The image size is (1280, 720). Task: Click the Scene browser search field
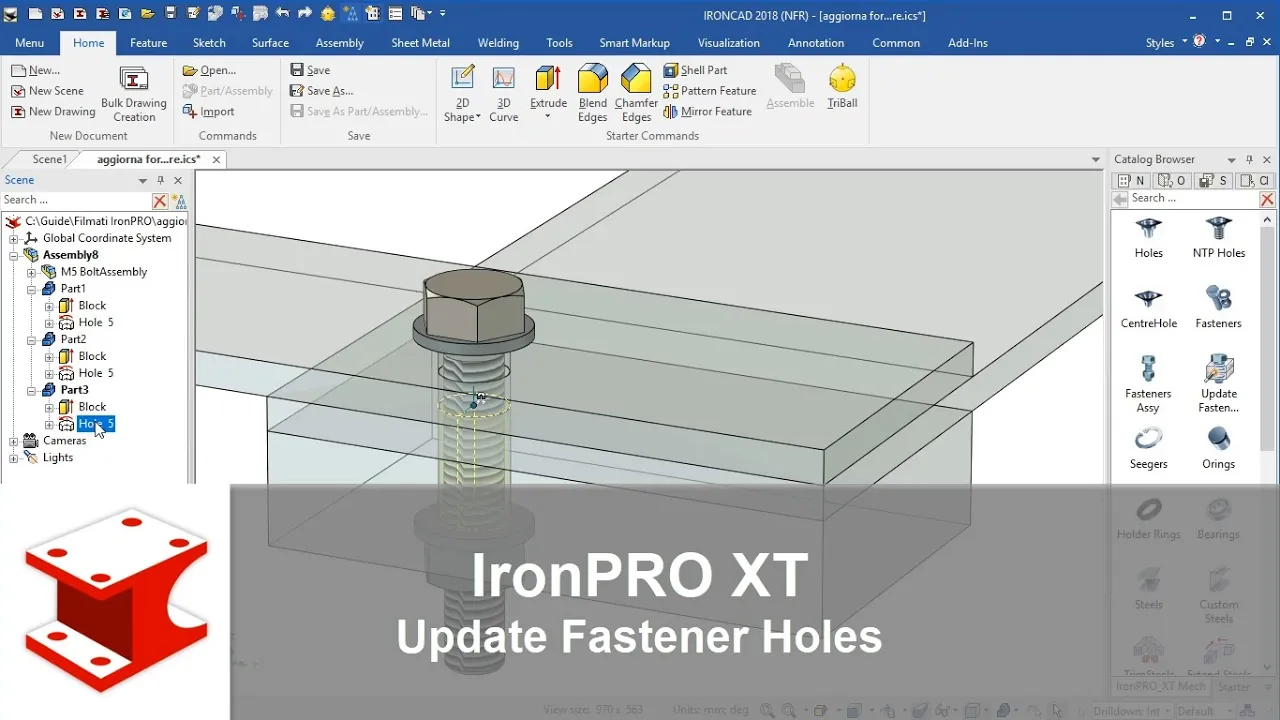[x=75, y=200]
